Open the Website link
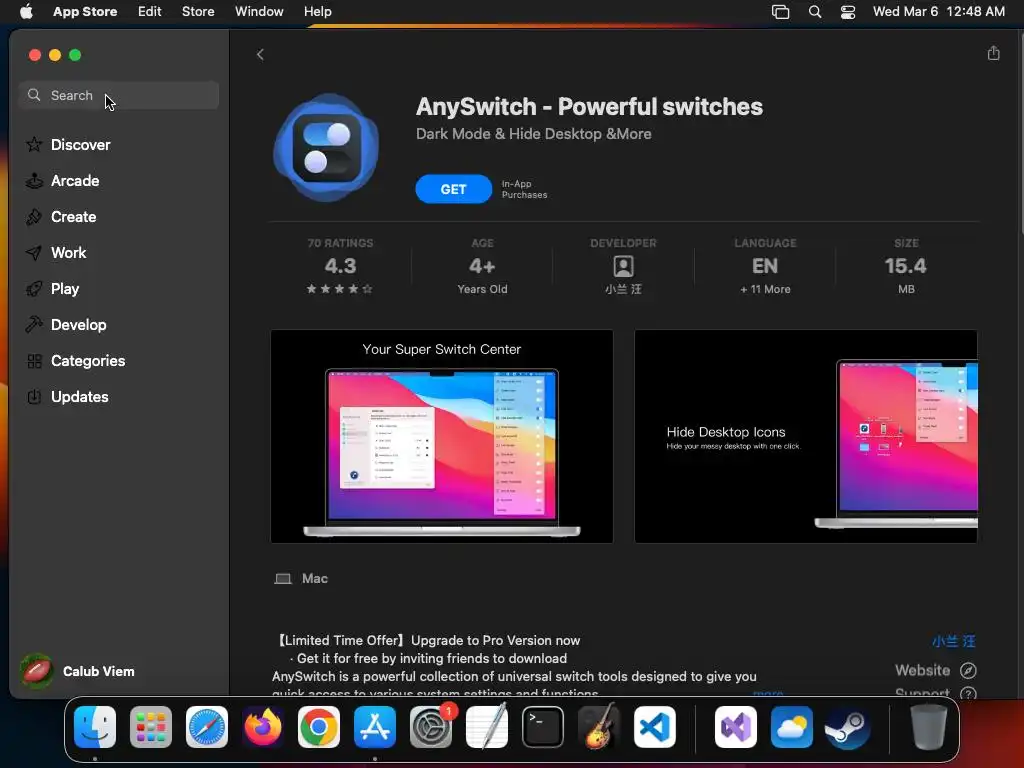 coord(921,670)
